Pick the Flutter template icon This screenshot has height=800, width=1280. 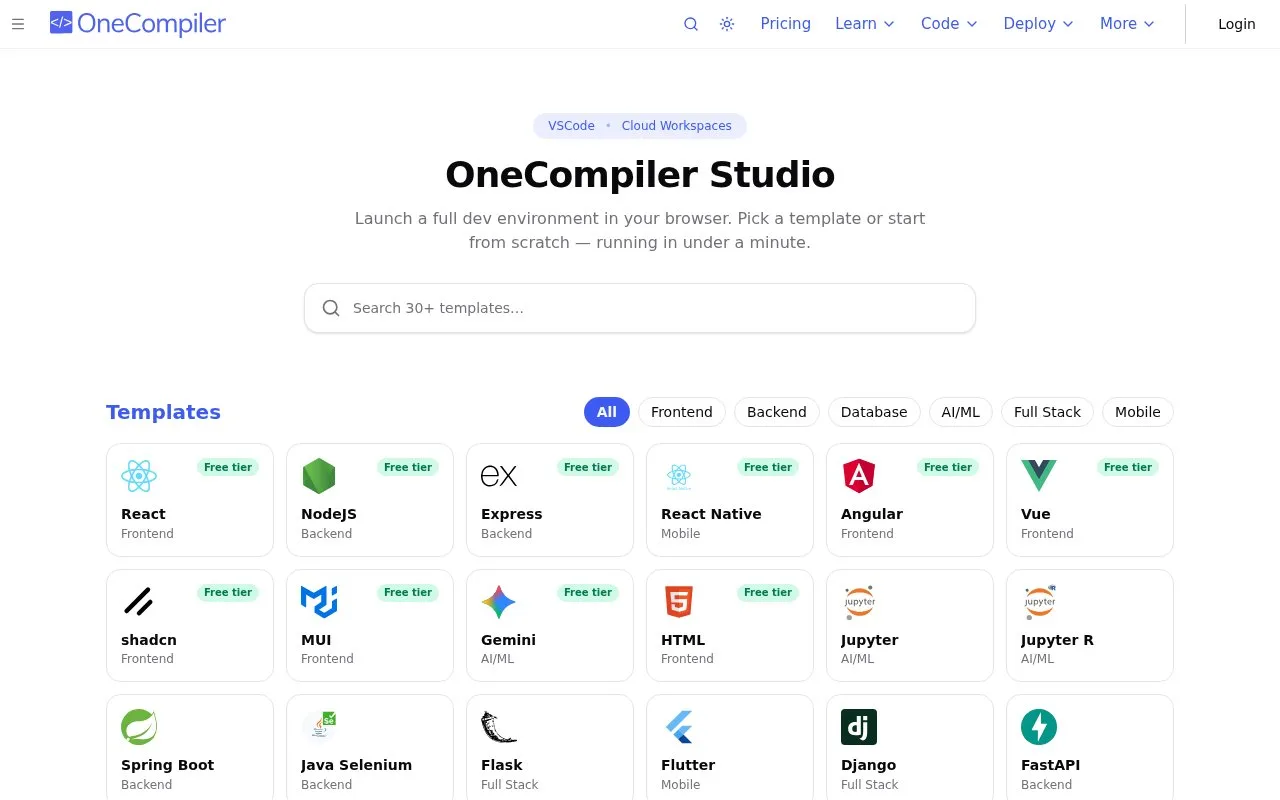click(x=679, y=727)
